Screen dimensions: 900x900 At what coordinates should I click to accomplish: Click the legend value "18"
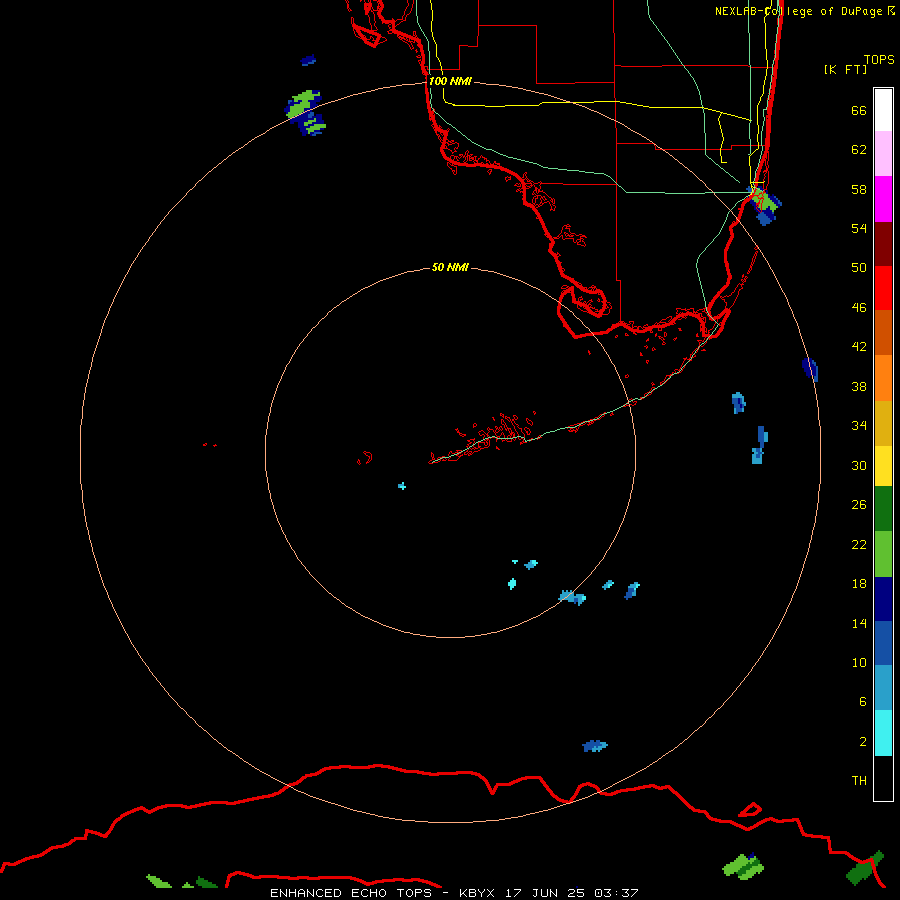(x=859, y=584)
